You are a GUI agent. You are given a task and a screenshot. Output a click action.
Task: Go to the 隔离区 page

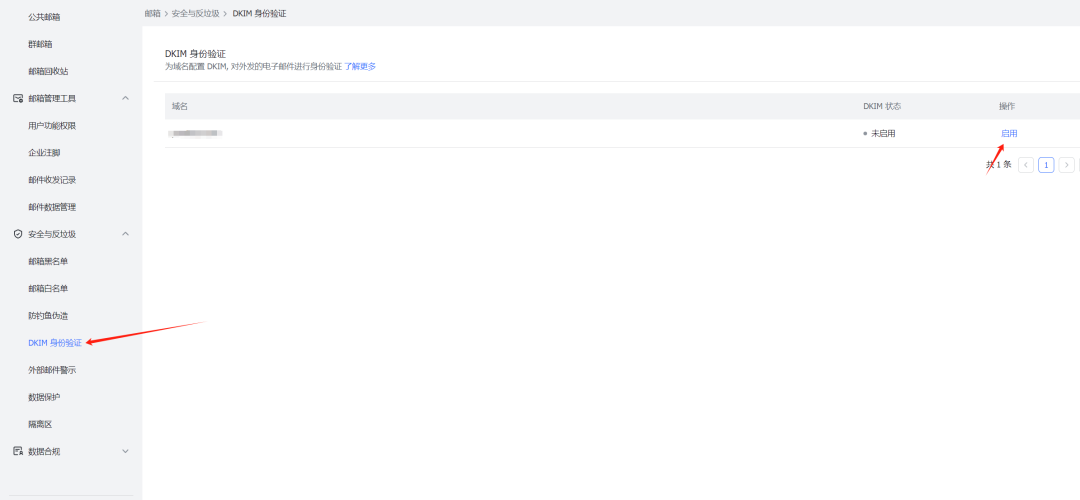coord(40,424)
